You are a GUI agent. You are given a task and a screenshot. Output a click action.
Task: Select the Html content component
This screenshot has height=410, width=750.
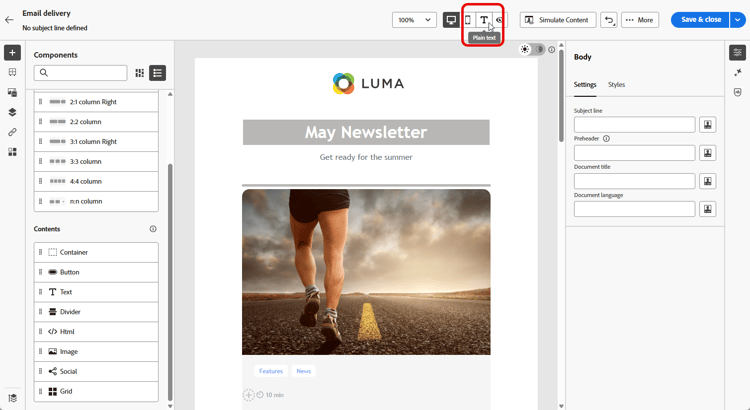[x=96, y=332]
